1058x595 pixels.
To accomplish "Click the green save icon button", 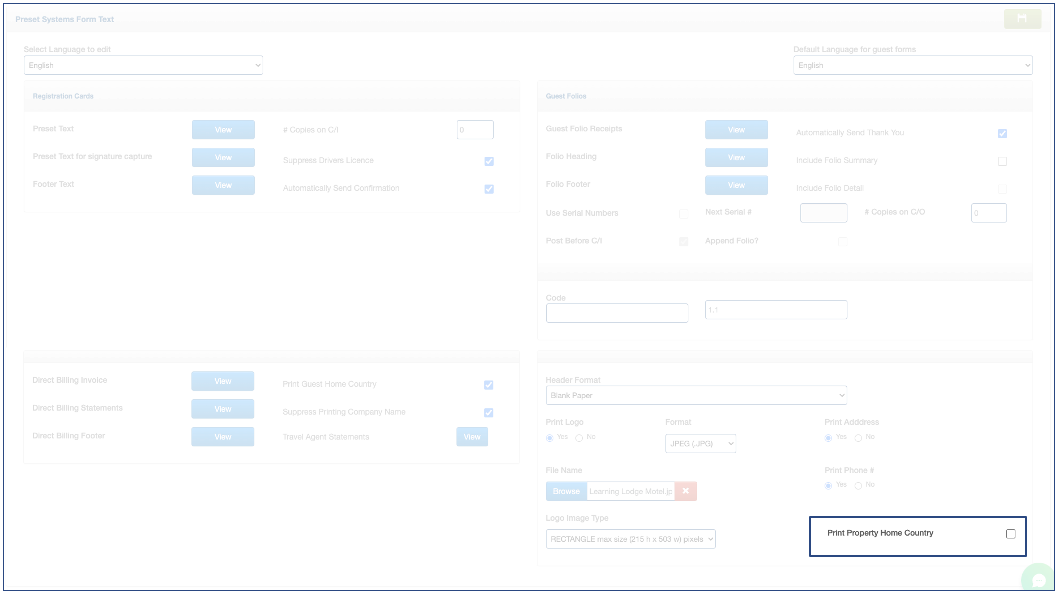I will pos(1021,18).
